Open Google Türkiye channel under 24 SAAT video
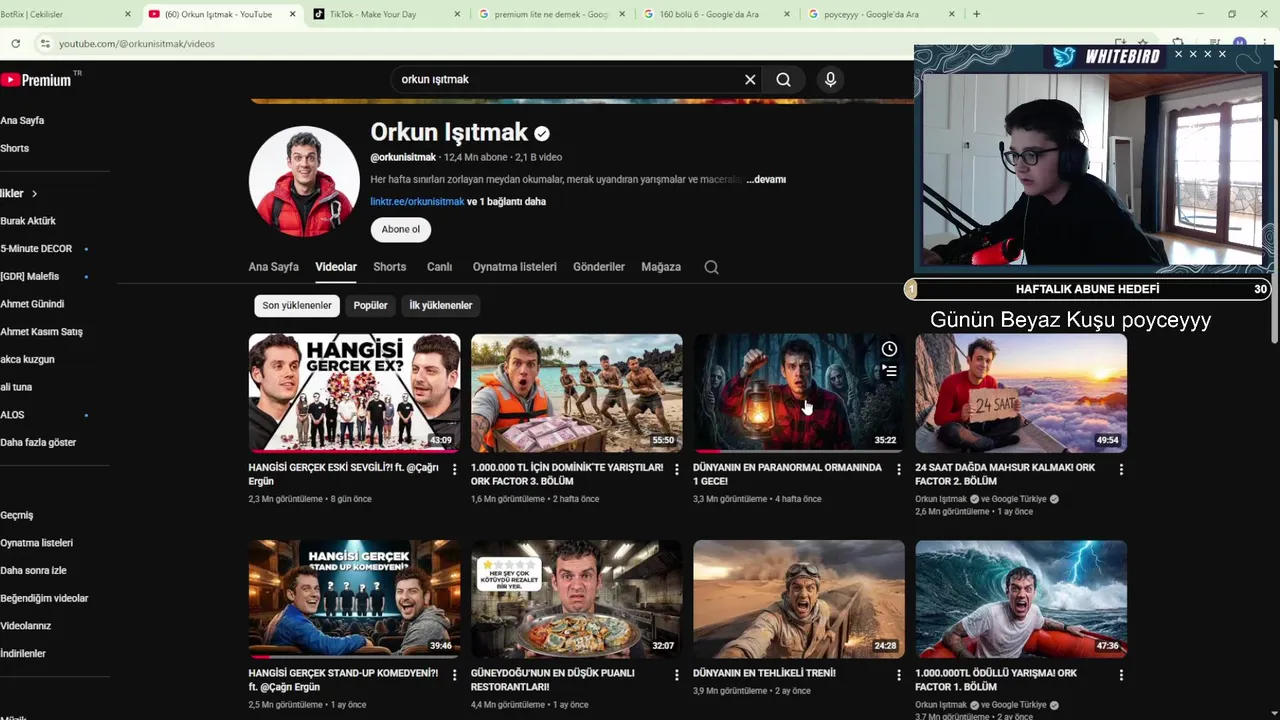 (x=1021, y=499)
